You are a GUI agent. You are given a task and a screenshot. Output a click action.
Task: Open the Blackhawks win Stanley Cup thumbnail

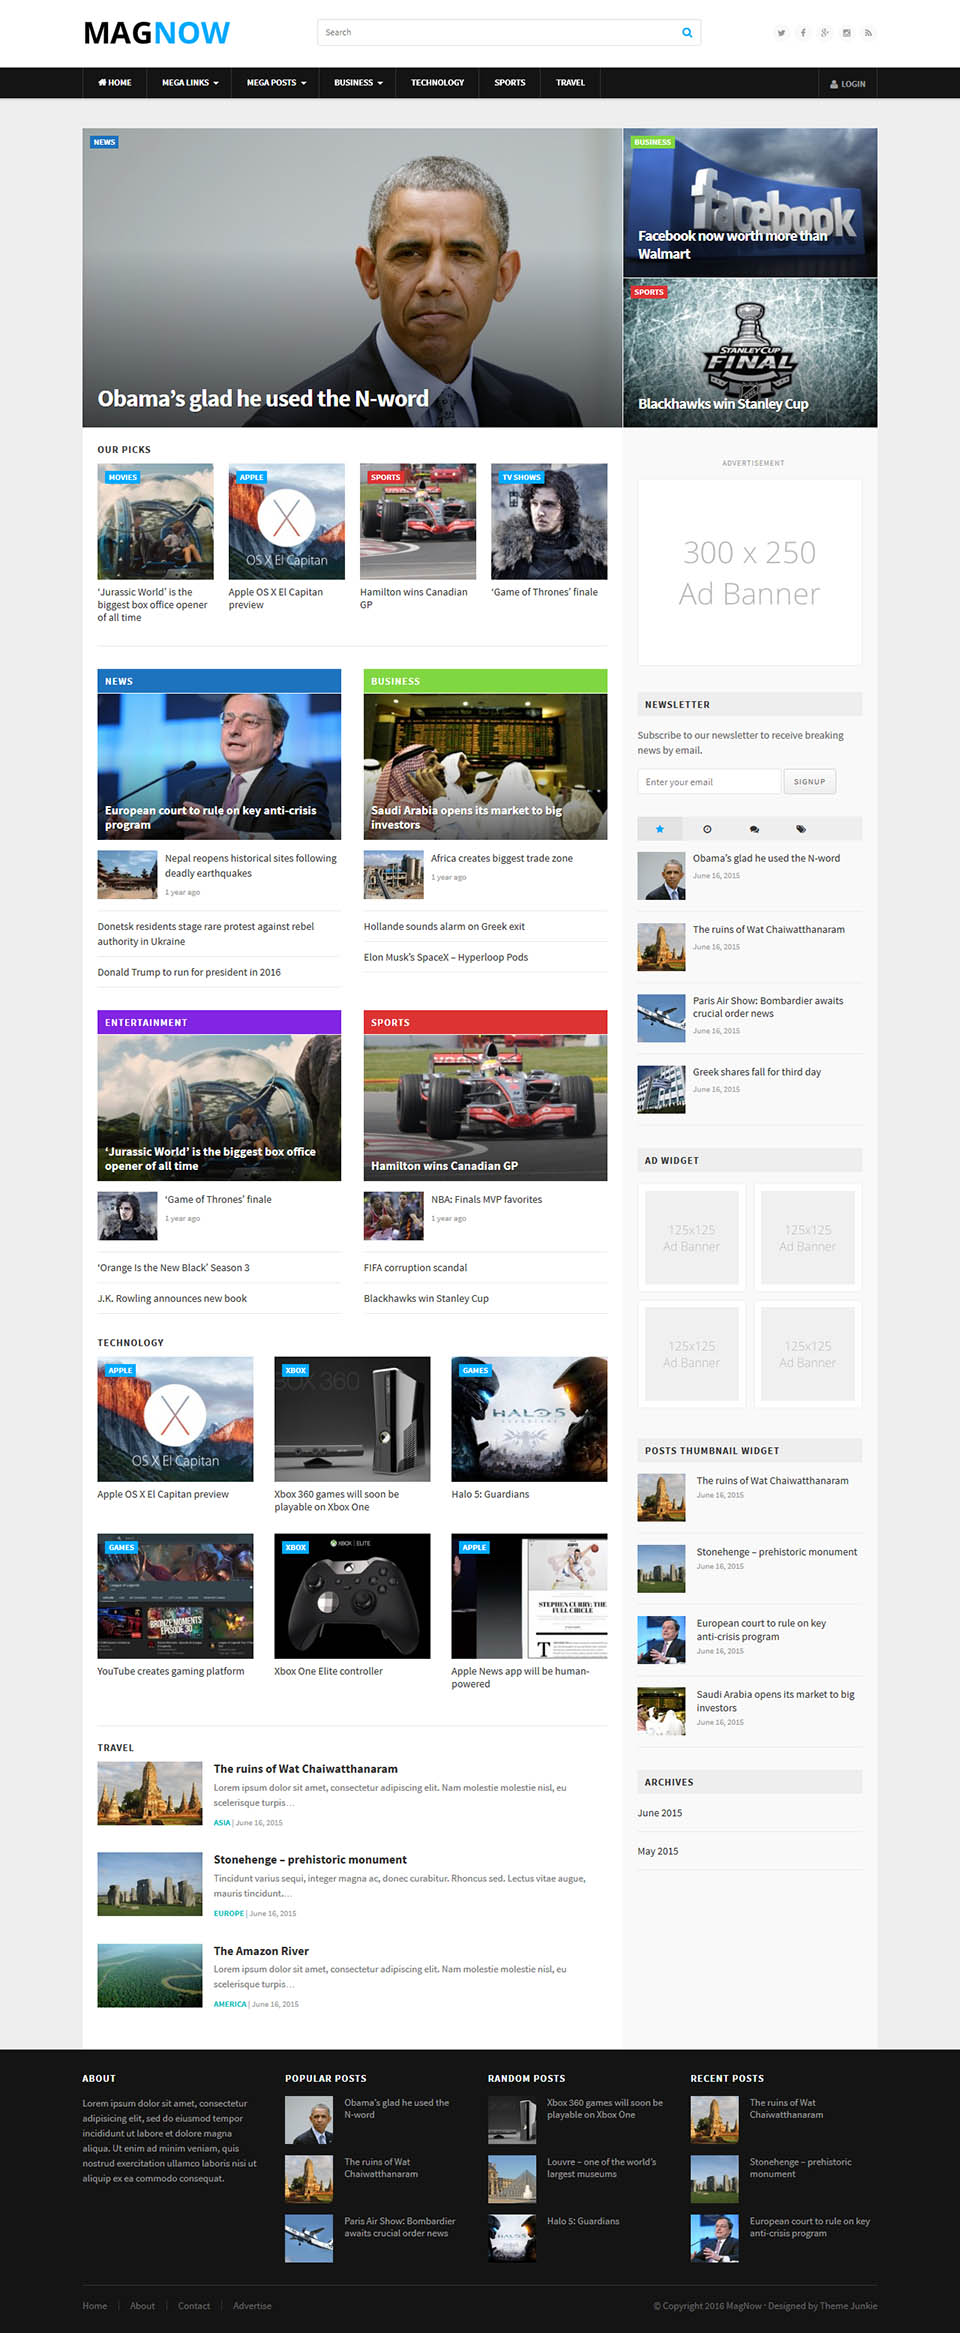tap(750, 353)
